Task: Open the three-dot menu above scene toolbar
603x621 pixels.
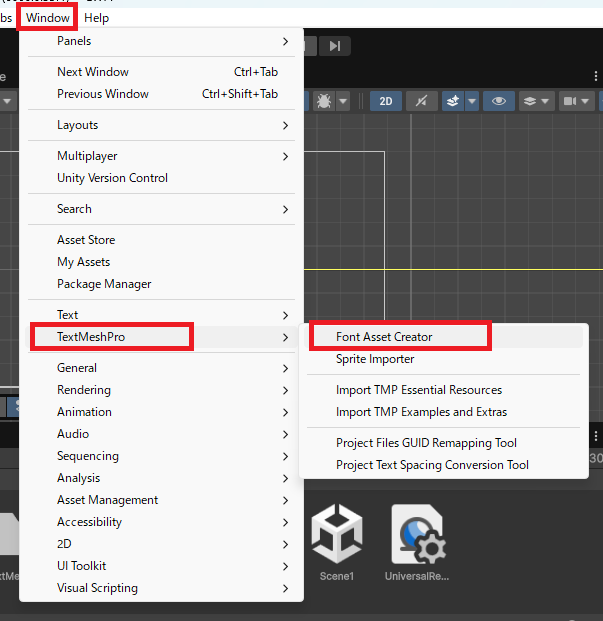Action: pyautogui.click(x=595, y=76)
